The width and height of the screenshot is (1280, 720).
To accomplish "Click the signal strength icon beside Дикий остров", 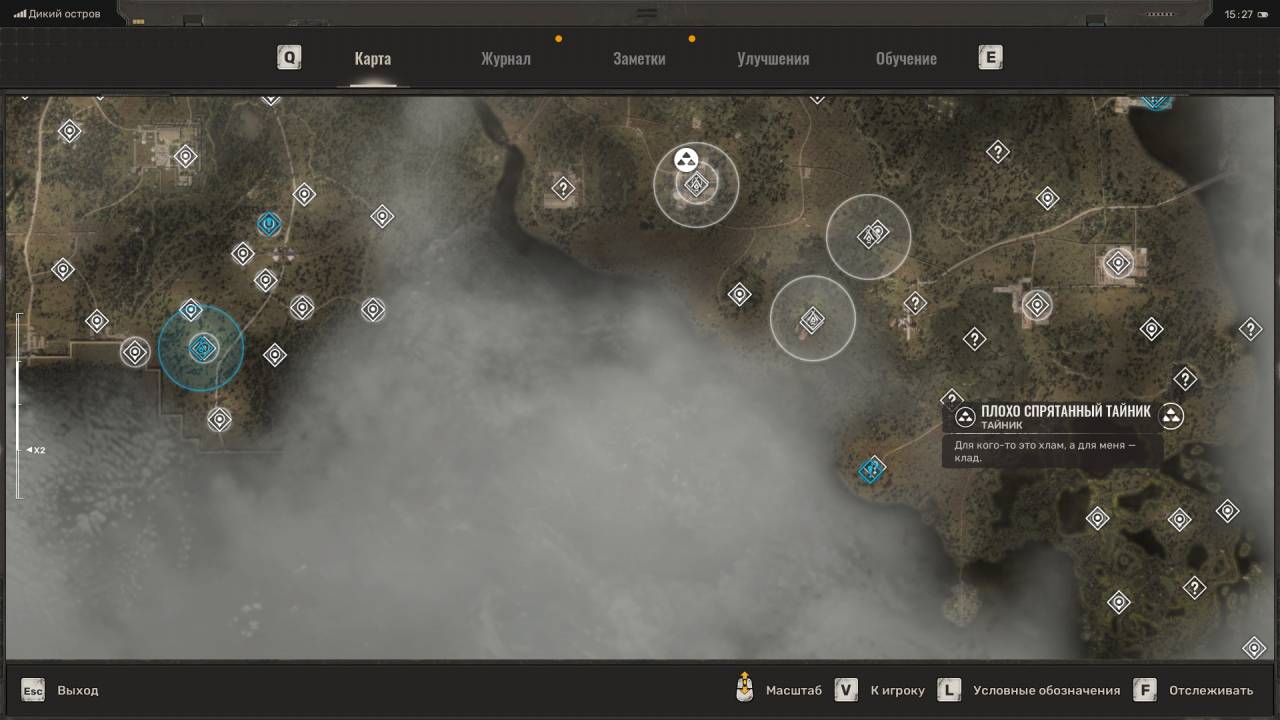I will pyautogui.click(x=19, y=14).
